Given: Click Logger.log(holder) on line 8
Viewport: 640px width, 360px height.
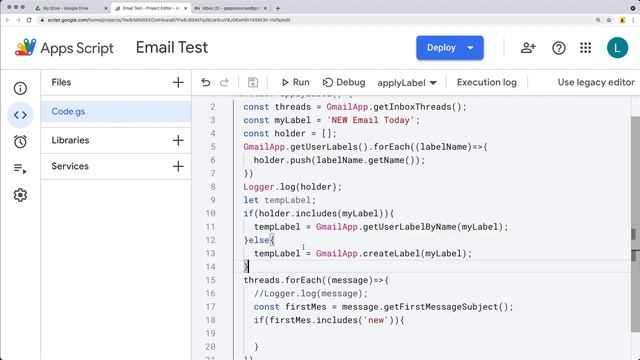Looking at the screenshot, I should tap(292, 187).
